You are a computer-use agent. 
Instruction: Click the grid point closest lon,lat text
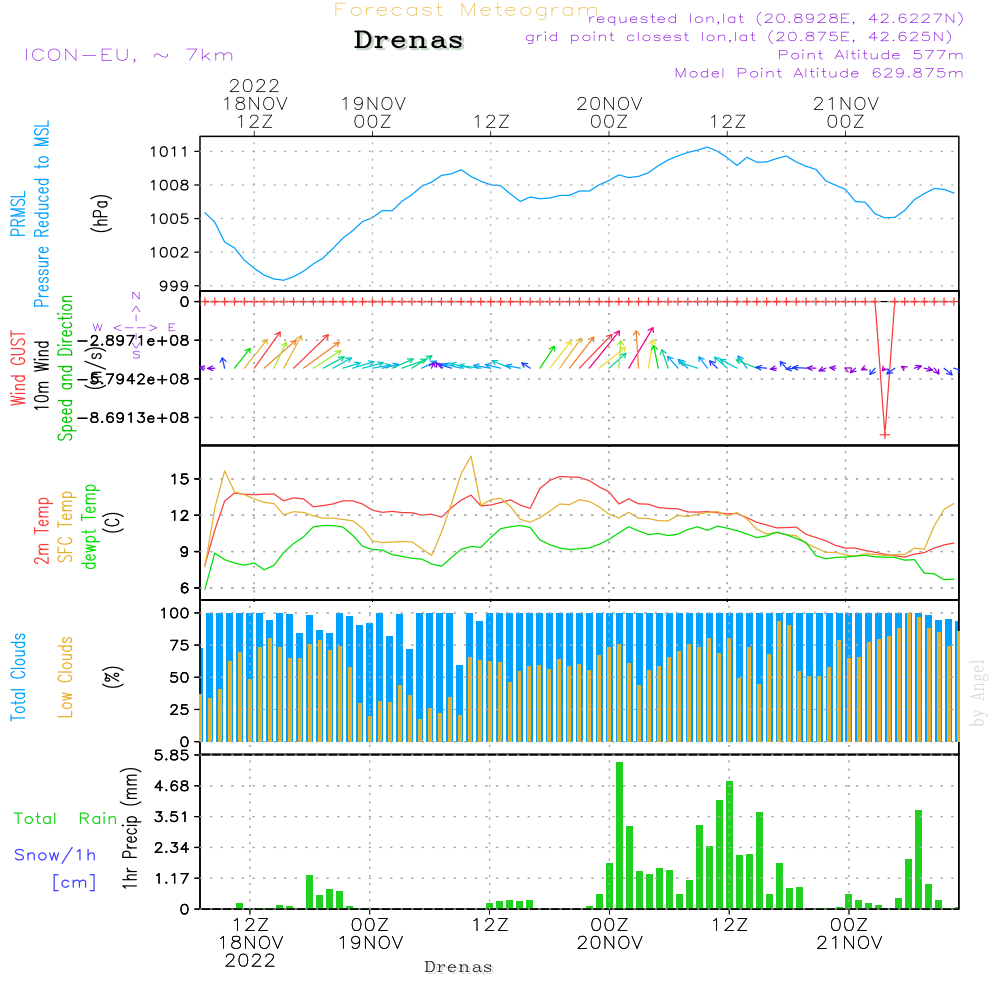pyautogui.click(x=739, y=37)
